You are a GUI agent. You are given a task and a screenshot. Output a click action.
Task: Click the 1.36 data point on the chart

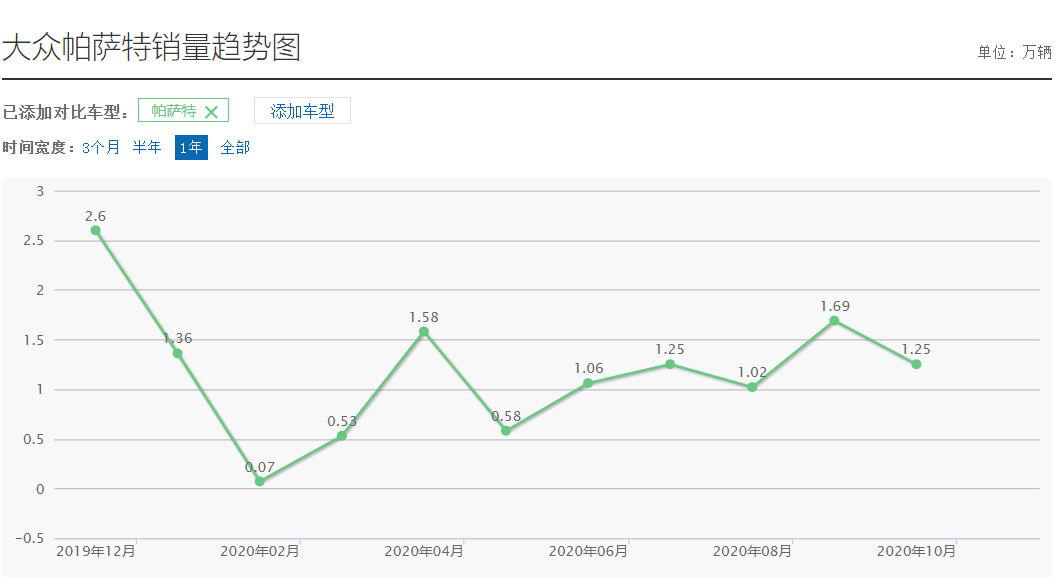pyautogui.click(x=178, y=353)
